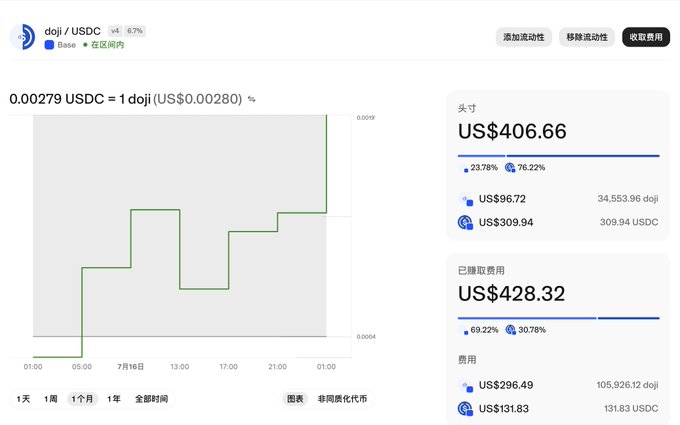
Task: Click the US$96.72 doji value
Action: pos(502,199)
